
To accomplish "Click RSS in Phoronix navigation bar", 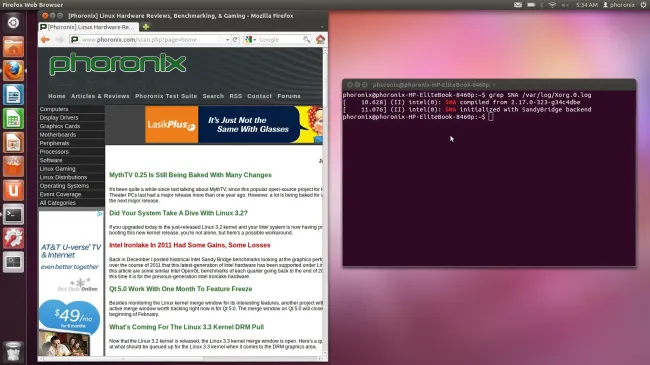I will [235, 96].
